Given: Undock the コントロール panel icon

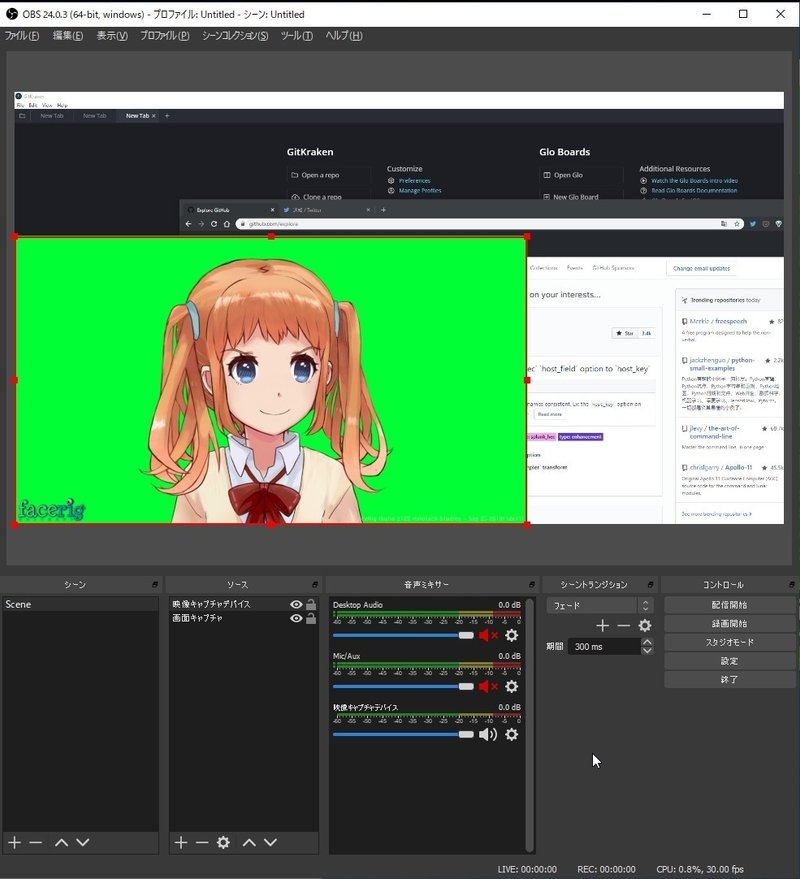Looking at the screenshot, I should [x=792, y=585].
